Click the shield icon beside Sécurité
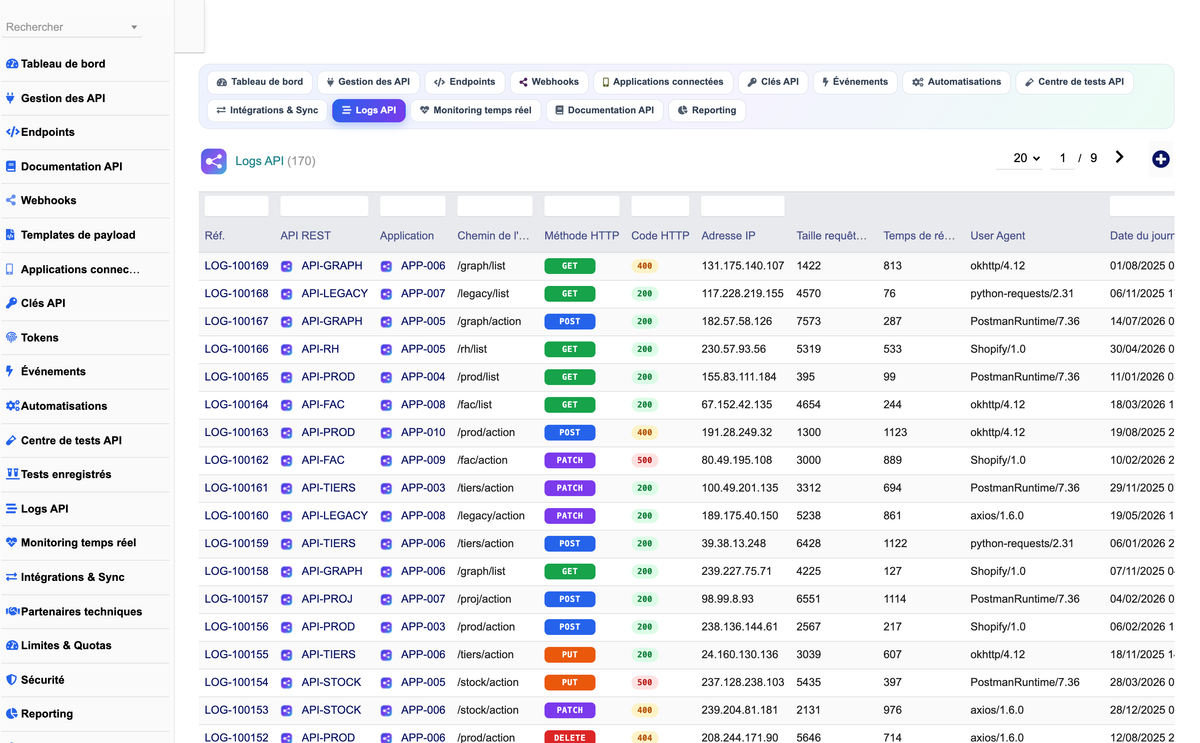Image resolution: width=1200 pixels, height=743 pixels. pos(11,679)
